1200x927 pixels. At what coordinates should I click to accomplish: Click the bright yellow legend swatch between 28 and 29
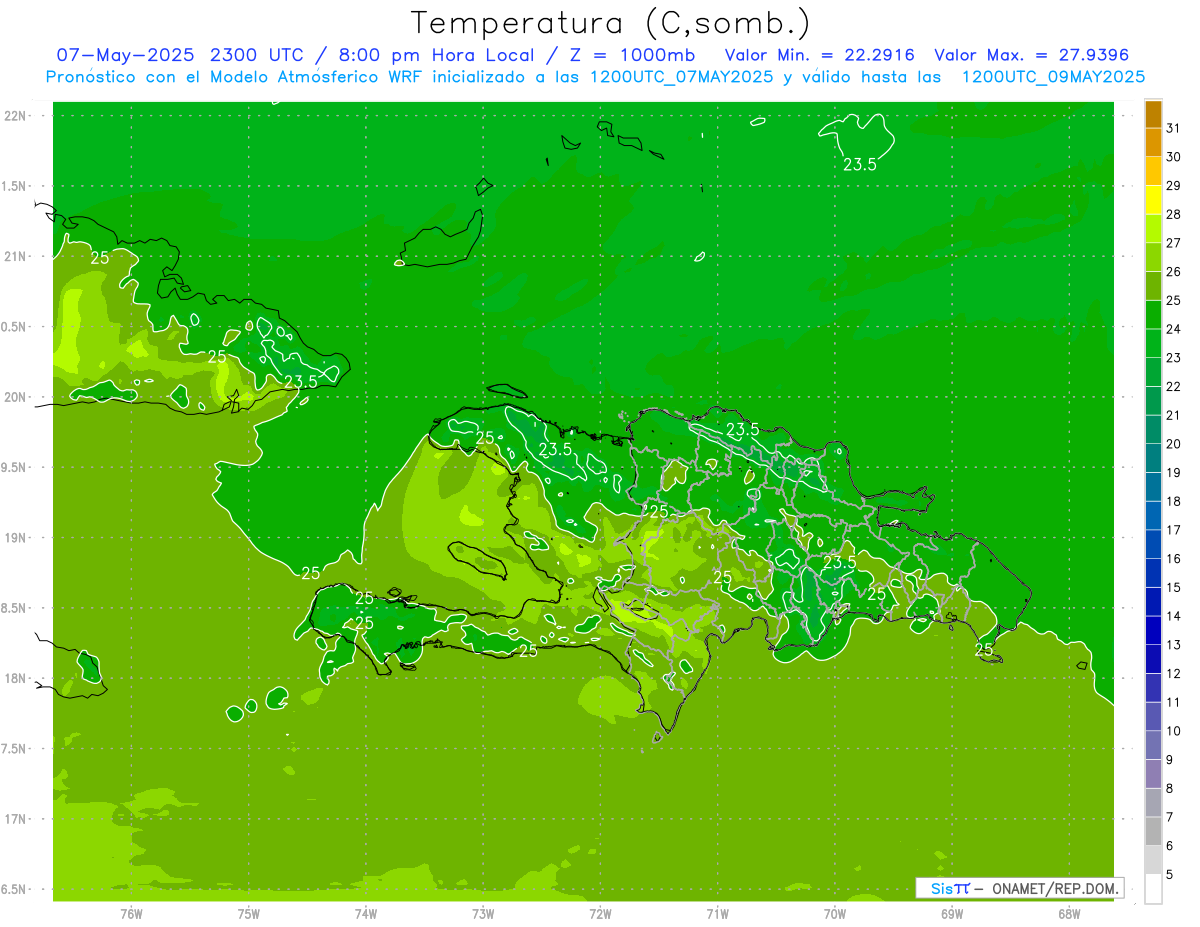point(1153,200)
